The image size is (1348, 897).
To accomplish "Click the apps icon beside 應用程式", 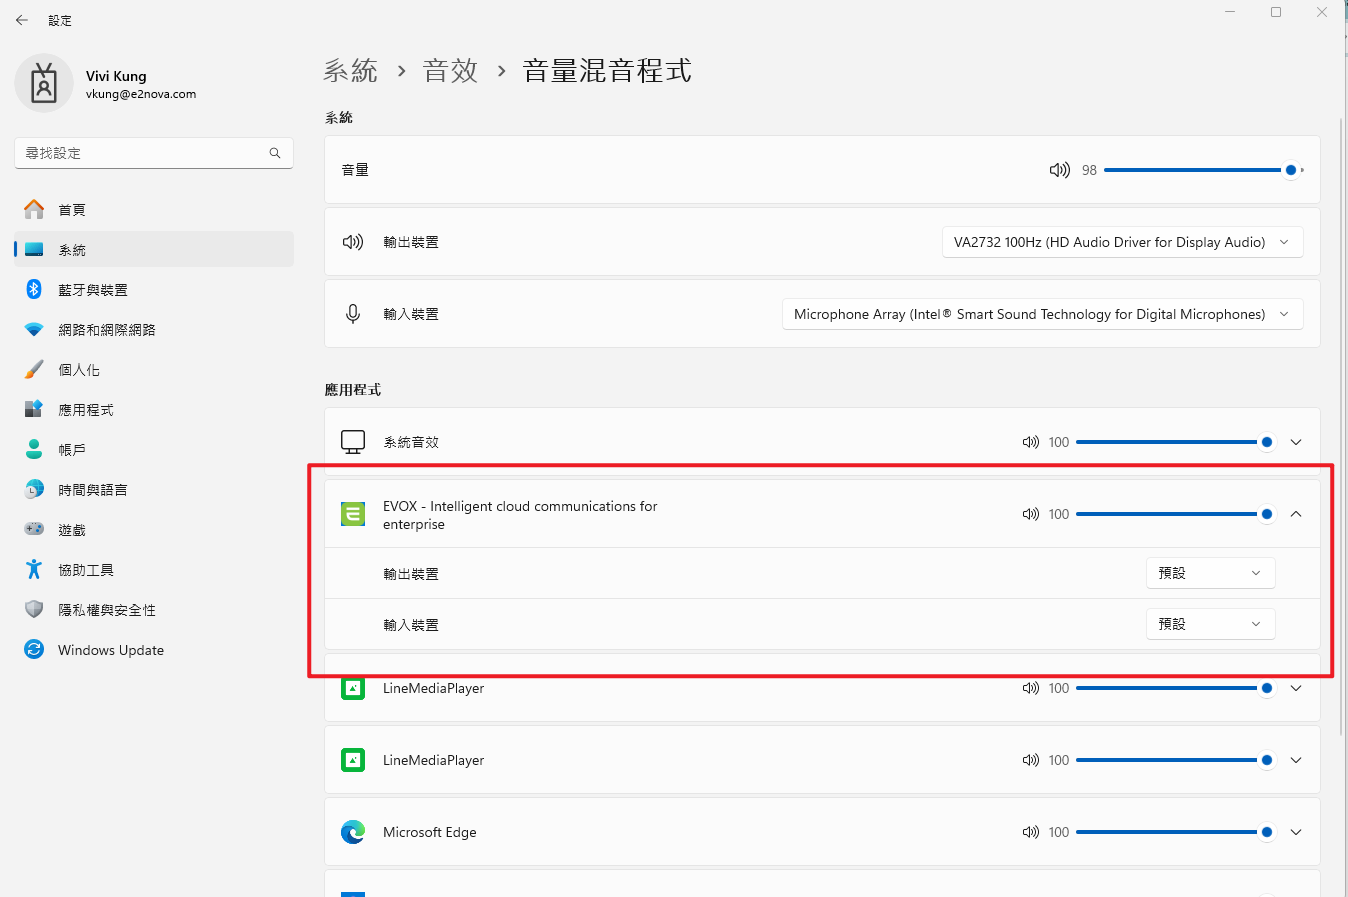I will 34,409.
